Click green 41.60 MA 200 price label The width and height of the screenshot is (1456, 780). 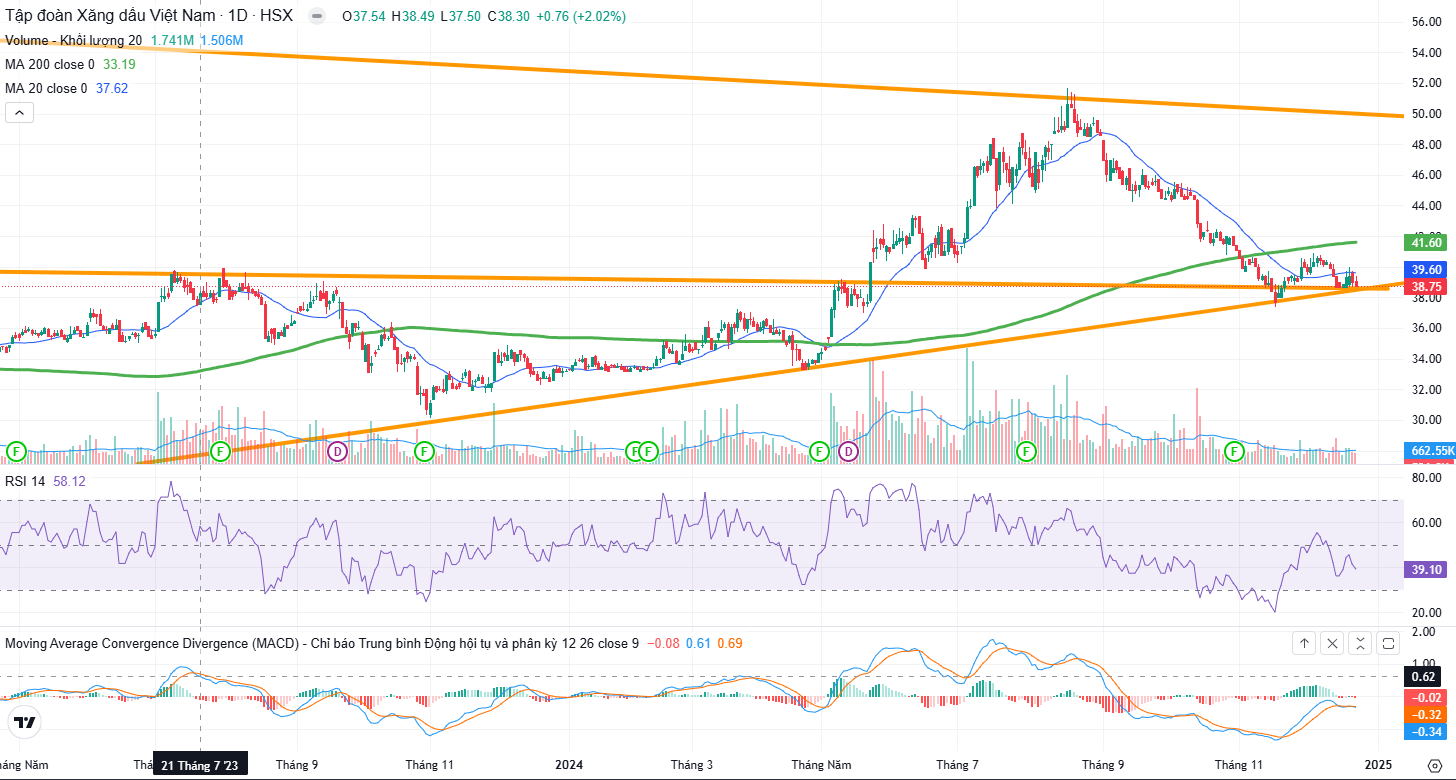[x=1427, y=243]
